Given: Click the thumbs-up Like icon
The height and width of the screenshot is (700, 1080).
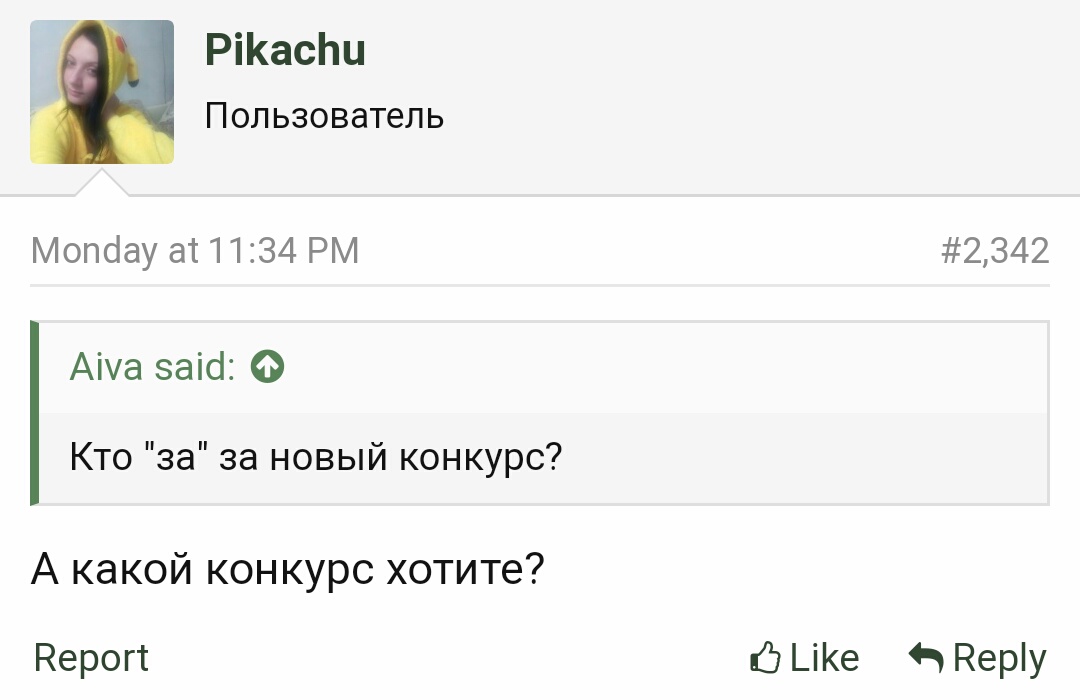Looking at the screenshot, I should click(x=765, y=657).
